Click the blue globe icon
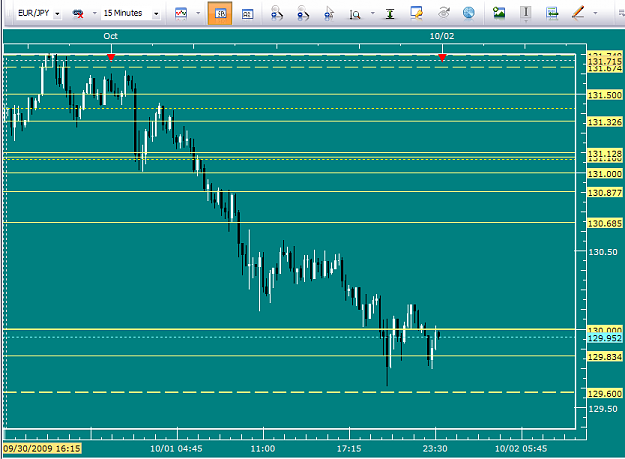The image size is (625, 459). click(469, 13)
